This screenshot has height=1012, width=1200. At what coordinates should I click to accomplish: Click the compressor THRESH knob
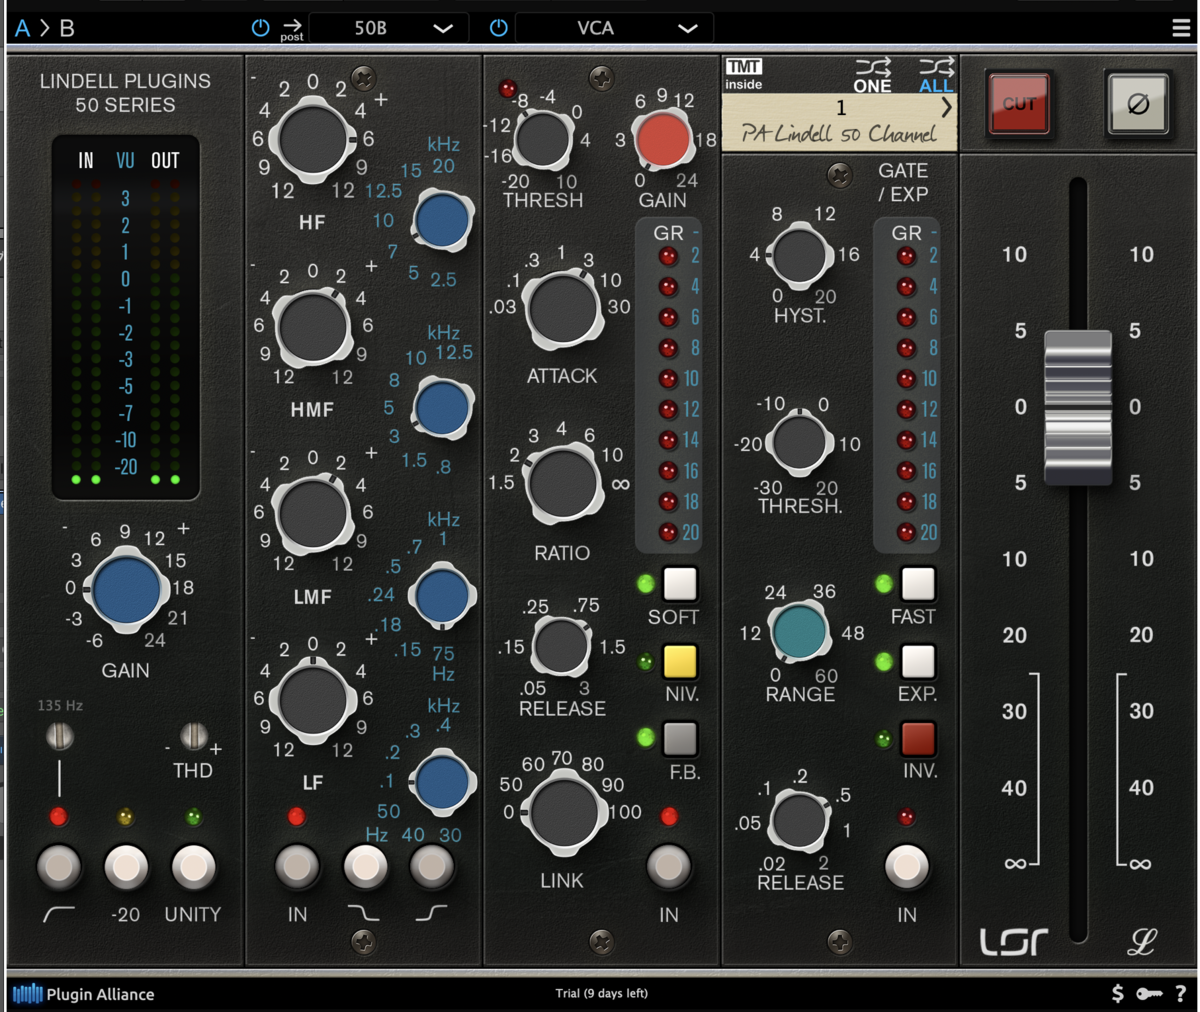click(542, 139)
